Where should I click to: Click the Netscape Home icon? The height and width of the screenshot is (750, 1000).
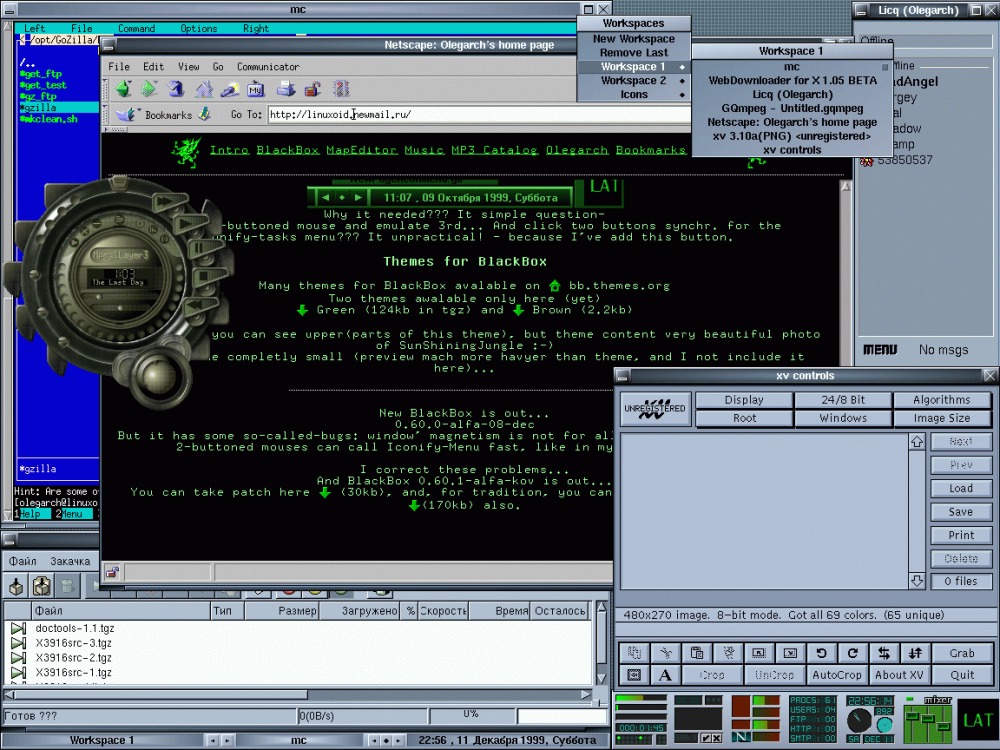pyautogui.click(x=203, y=89)
